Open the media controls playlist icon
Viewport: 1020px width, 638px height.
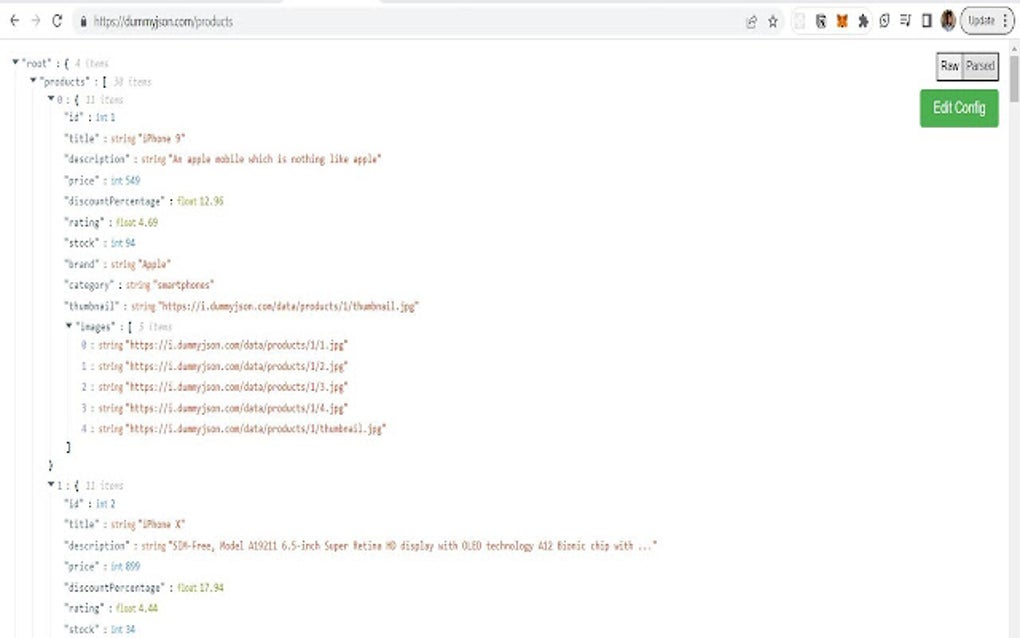tap(906, 21)
